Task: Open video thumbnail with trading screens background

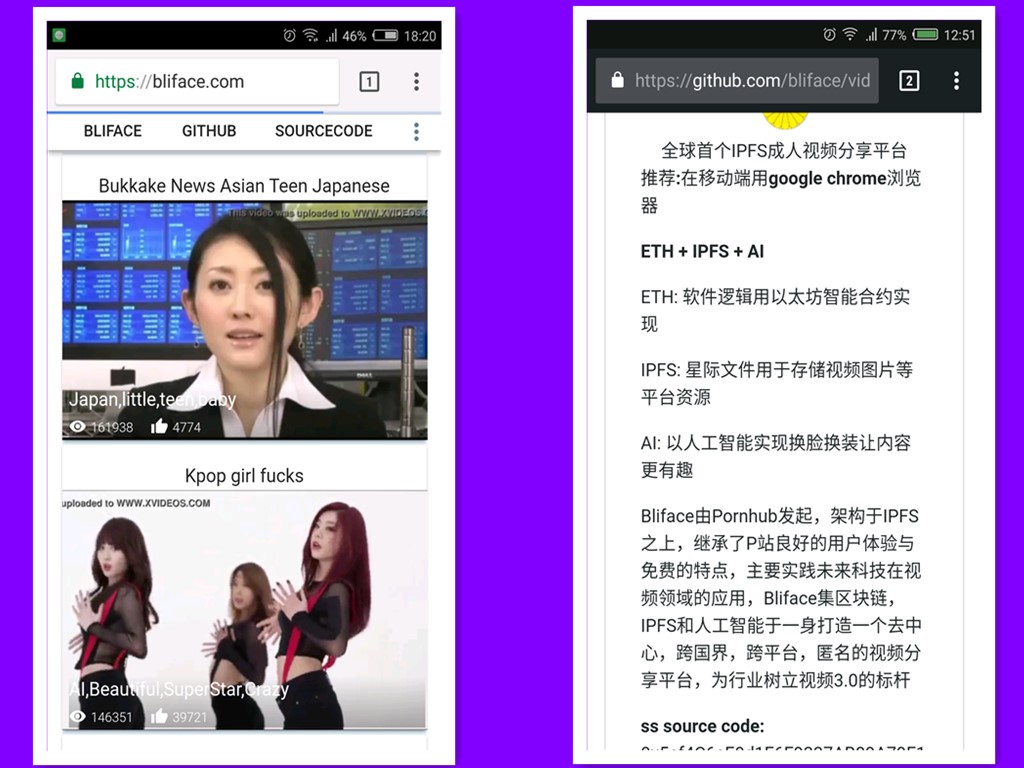Action: (245, 320)
